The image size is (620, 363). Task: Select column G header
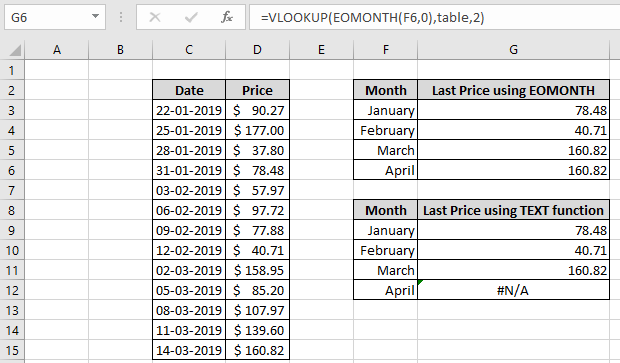pyautogui.click(x=513, y=50)
